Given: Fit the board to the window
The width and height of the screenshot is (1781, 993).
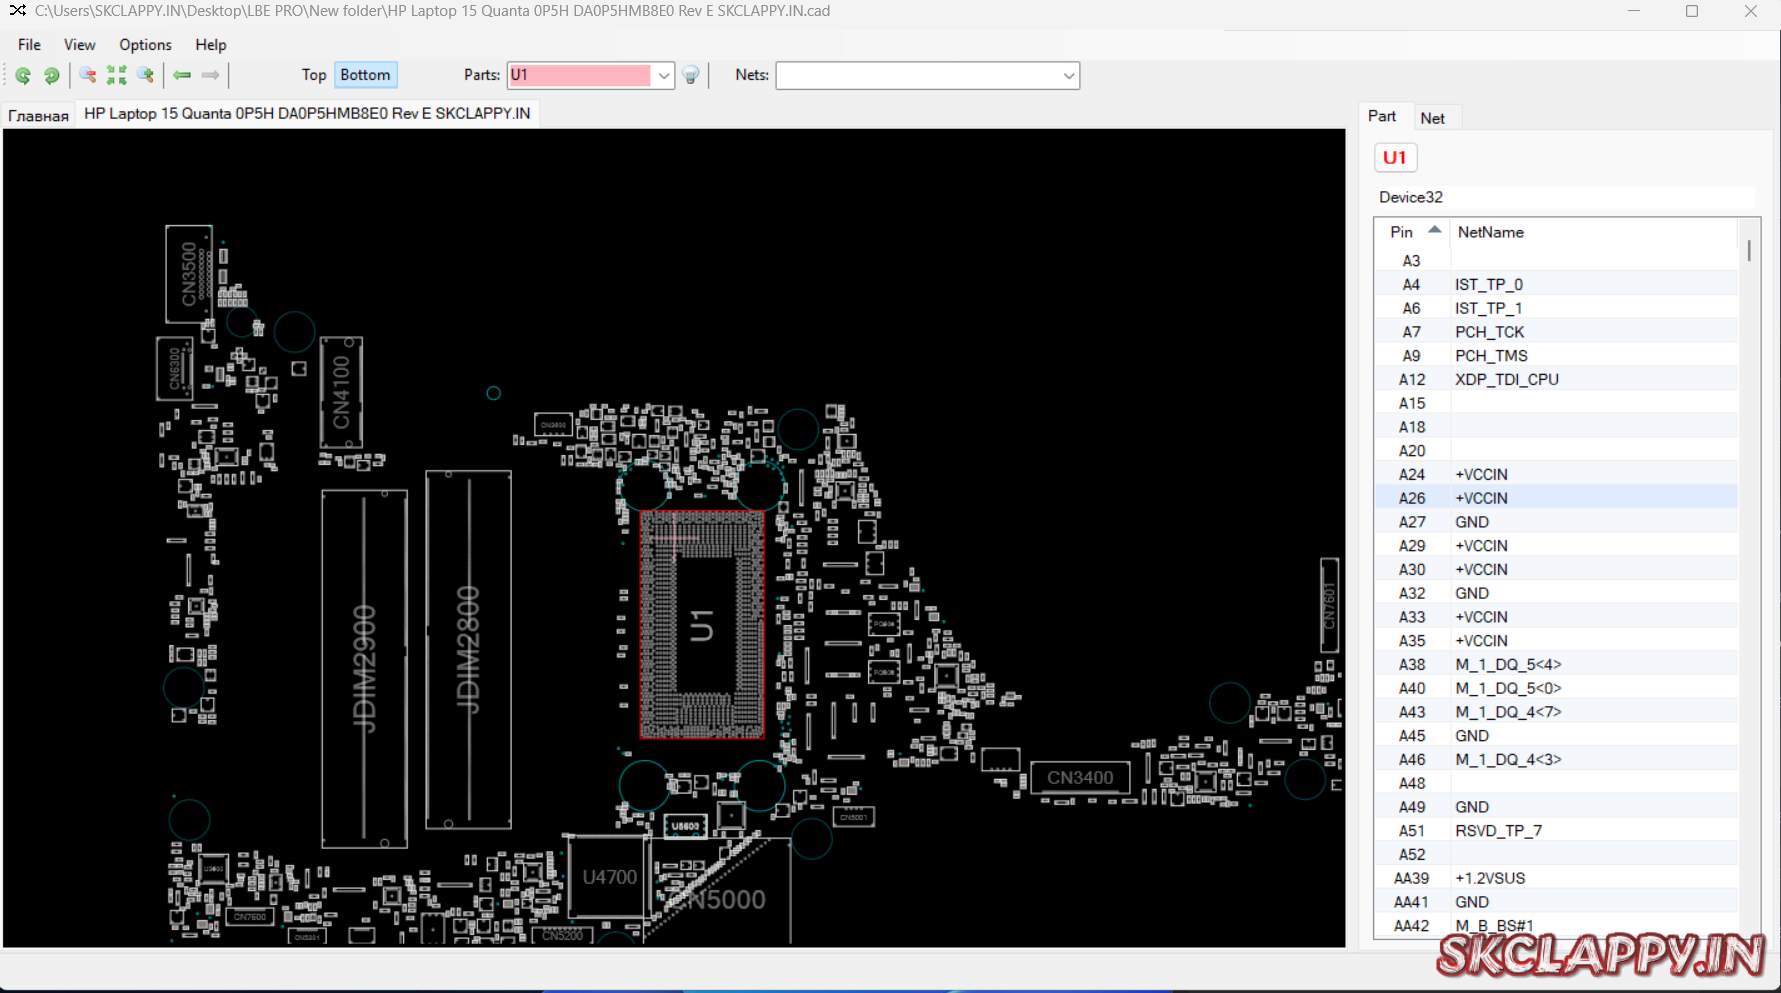Looking at the screenshot, I should point(117,75).
